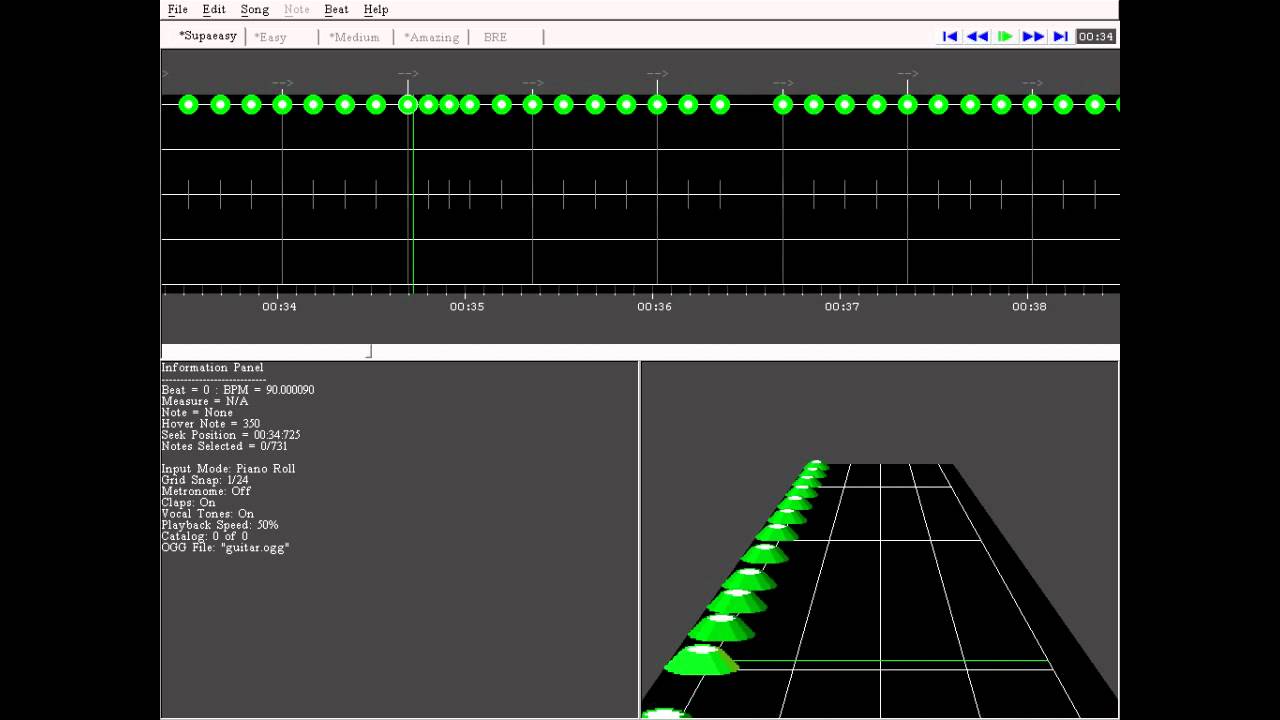Switch to the *Supaeasy difficulty tab
Image resolution: width=1280 pixels, height=720 pixels.
point(208,36)
